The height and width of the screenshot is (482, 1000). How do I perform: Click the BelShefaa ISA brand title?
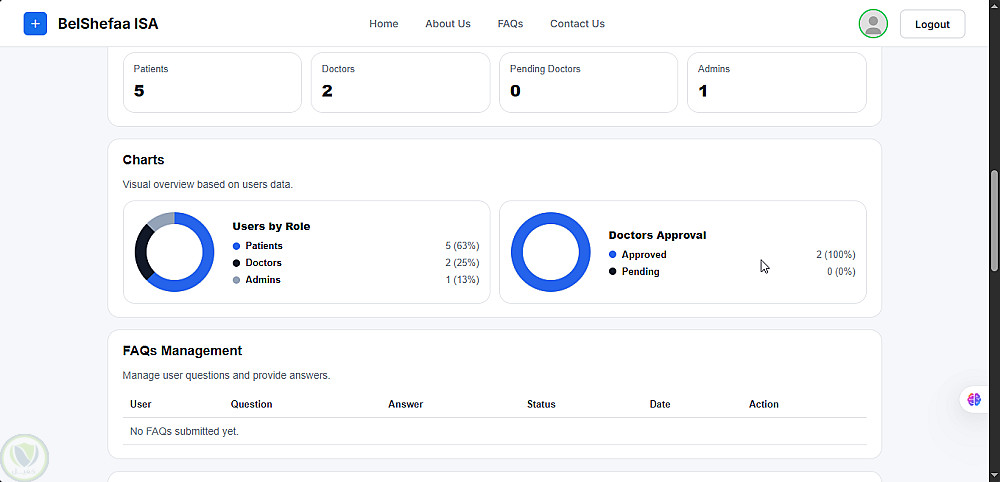pyautogui.click(x=108, y=24)
